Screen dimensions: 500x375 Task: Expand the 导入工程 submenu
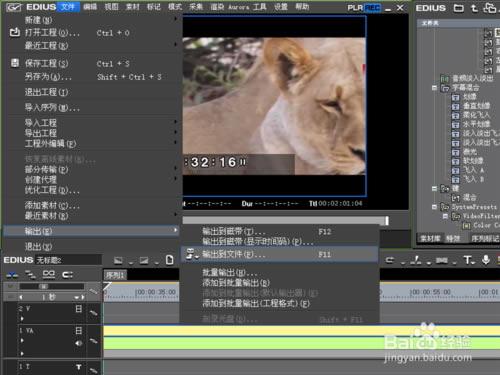175,122
